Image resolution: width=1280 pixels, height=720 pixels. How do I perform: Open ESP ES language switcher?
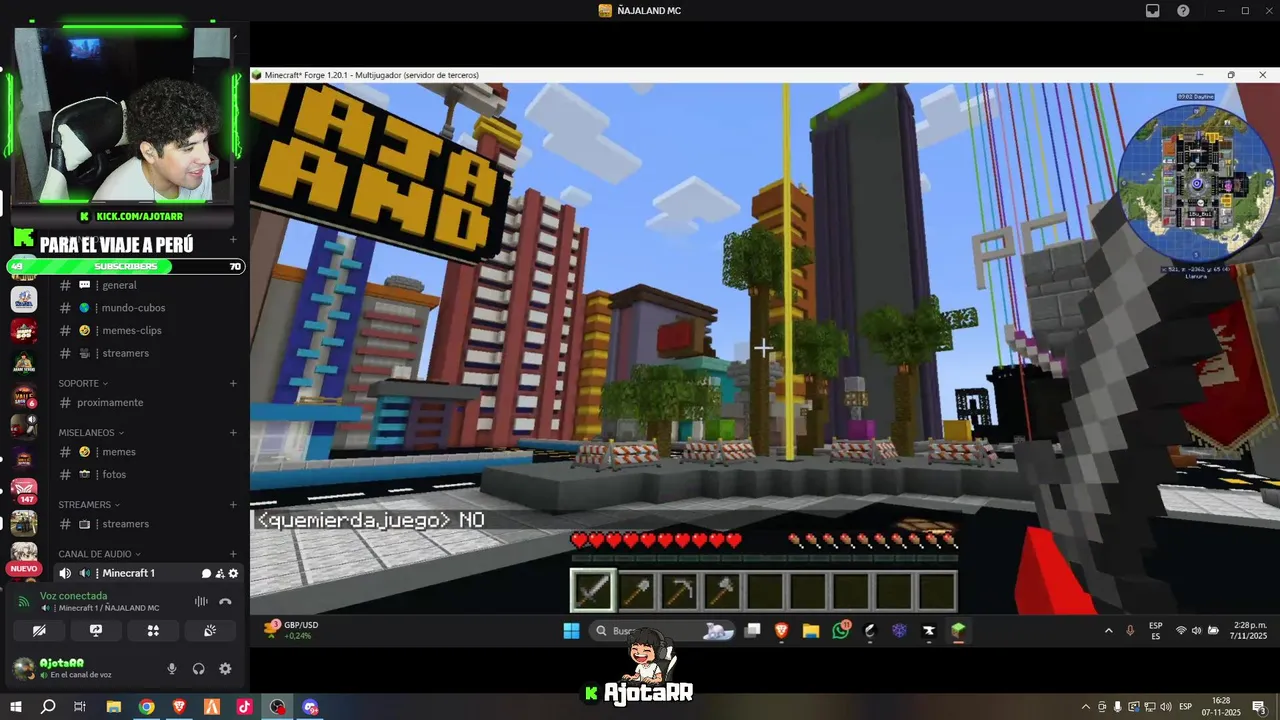[x=1156, y=631]
